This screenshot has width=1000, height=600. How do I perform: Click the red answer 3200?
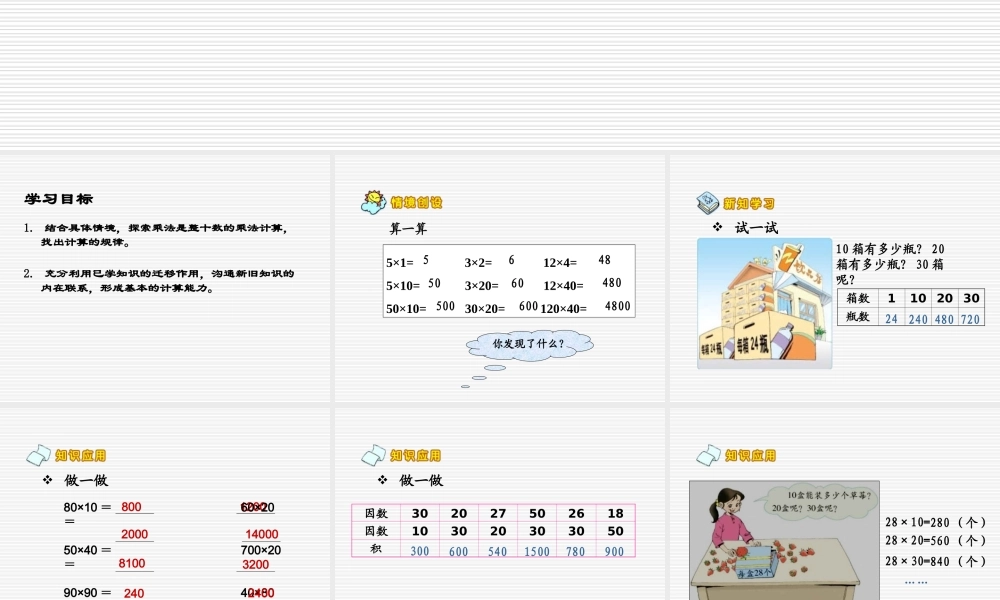coord(256,564)
